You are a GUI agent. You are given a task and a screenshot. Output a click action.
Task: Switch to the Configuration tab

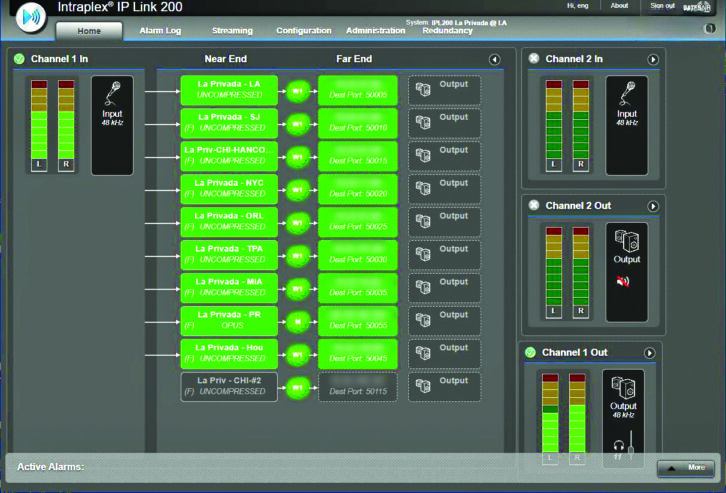pos(304,31)
